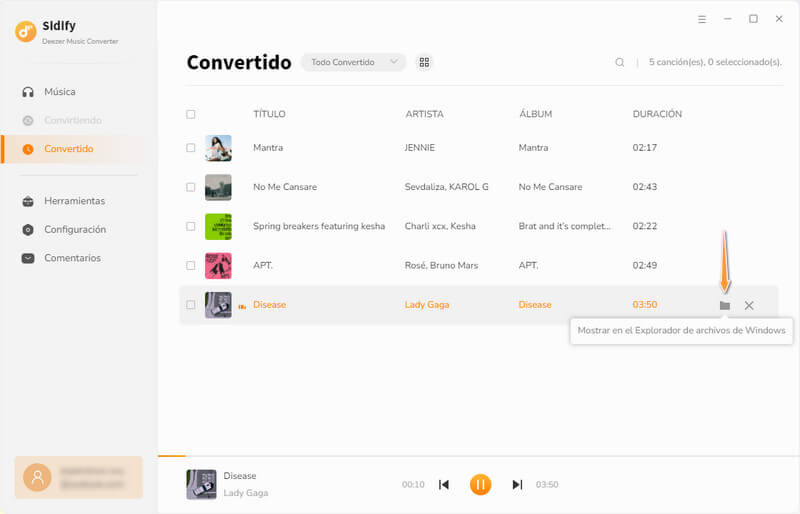Click the now-playing Disease cover in player
Screen dimensions: 800x514
(201, 484)
